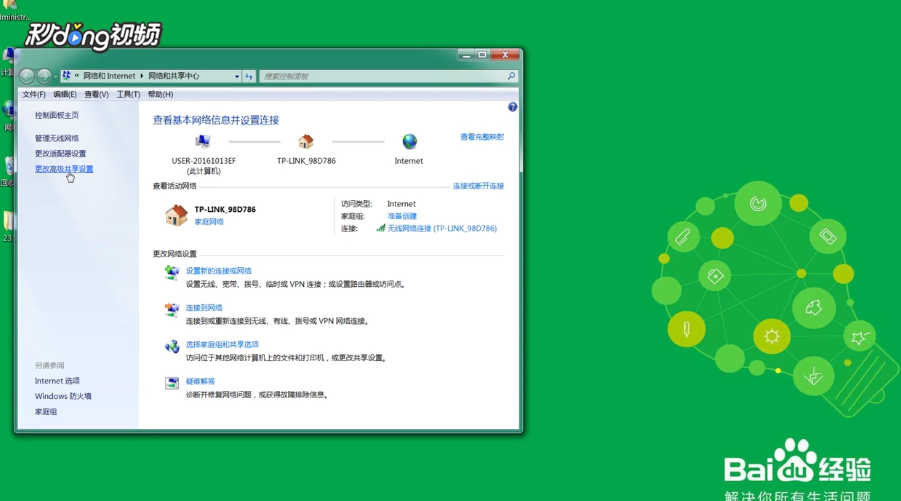Click the refresh button beside address bar
Viewport: 901px width, 501px height.
coord(249,76)
